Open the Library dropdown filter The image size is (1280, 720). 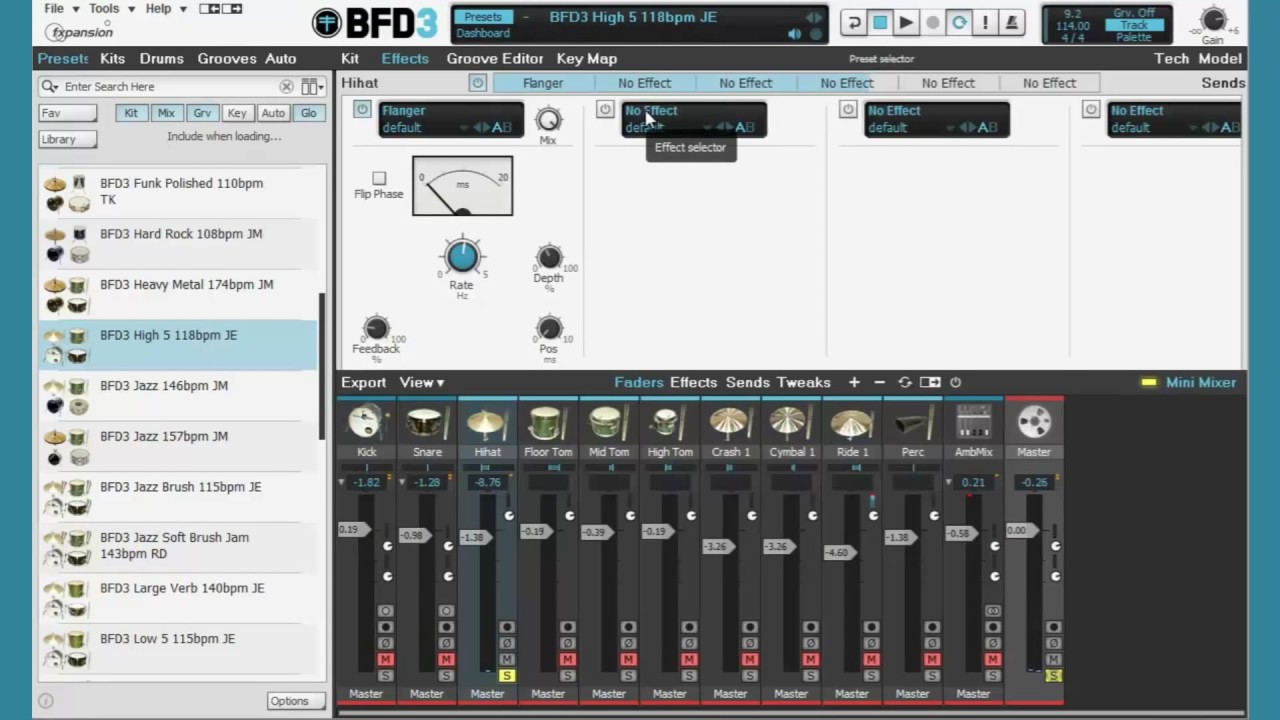[x=68, y=139]
